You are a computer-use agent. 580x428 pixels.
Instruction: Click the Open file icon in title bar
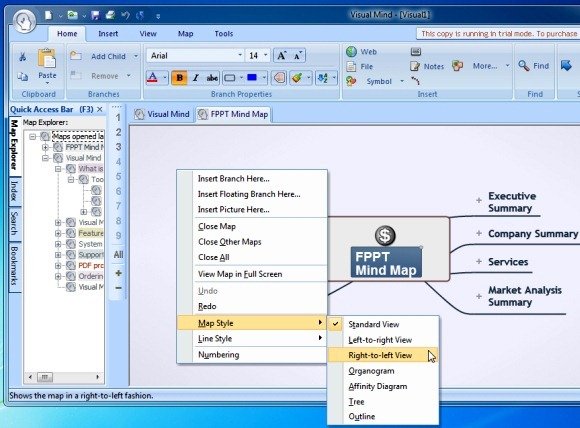point(72,15)
